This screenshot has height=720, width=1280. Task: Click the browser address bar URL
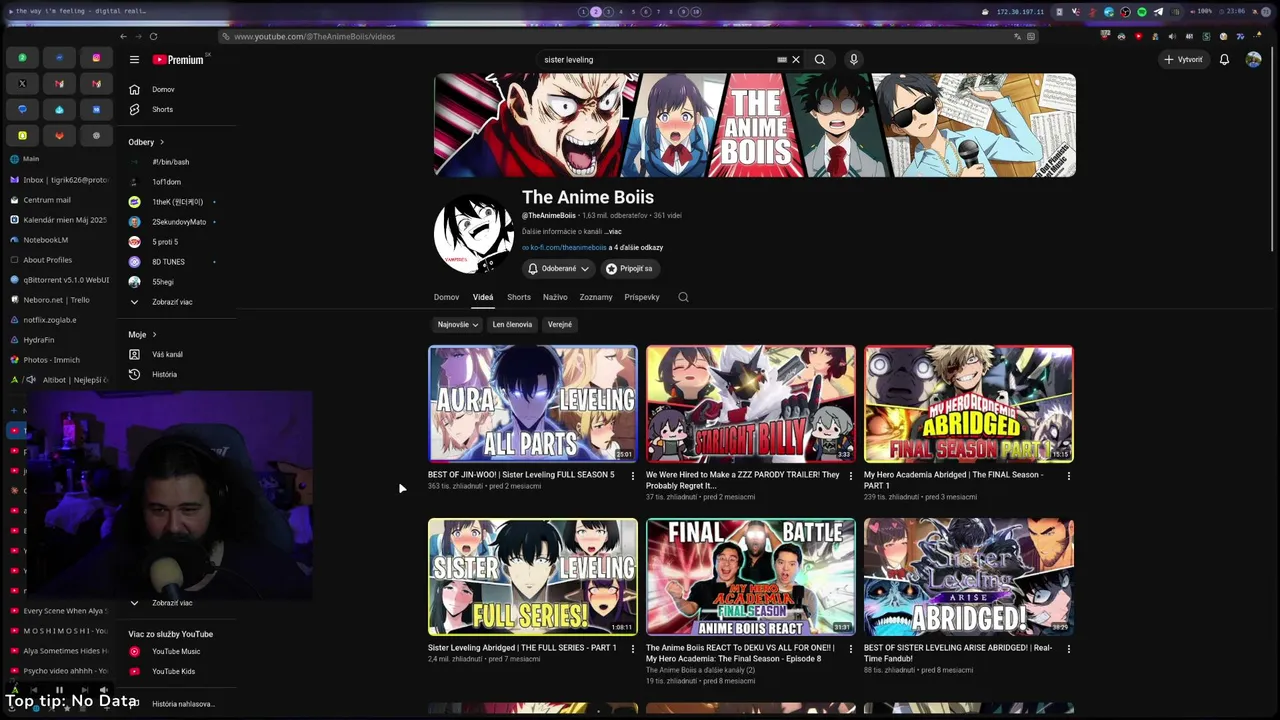314,37
